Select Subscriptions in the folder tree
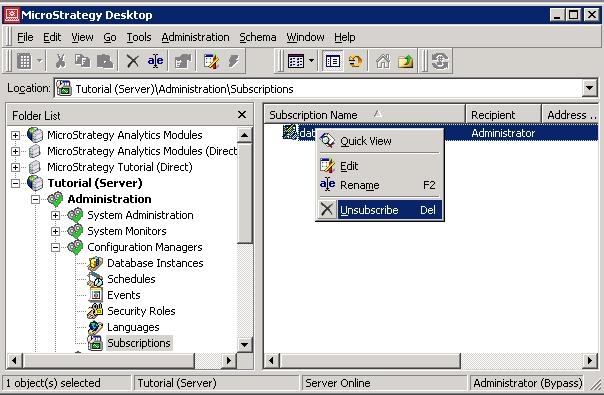This screenshot has width=604, height=395. coord(139,343)
